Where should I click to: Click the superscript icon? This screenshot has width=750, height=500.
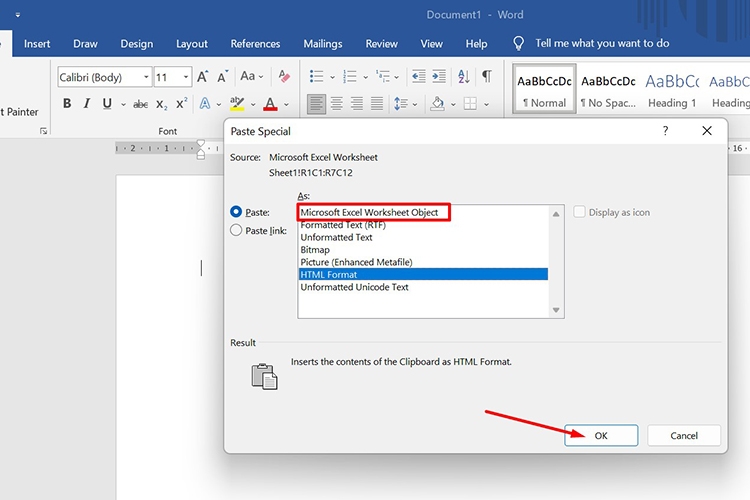[x=181, y=104]
